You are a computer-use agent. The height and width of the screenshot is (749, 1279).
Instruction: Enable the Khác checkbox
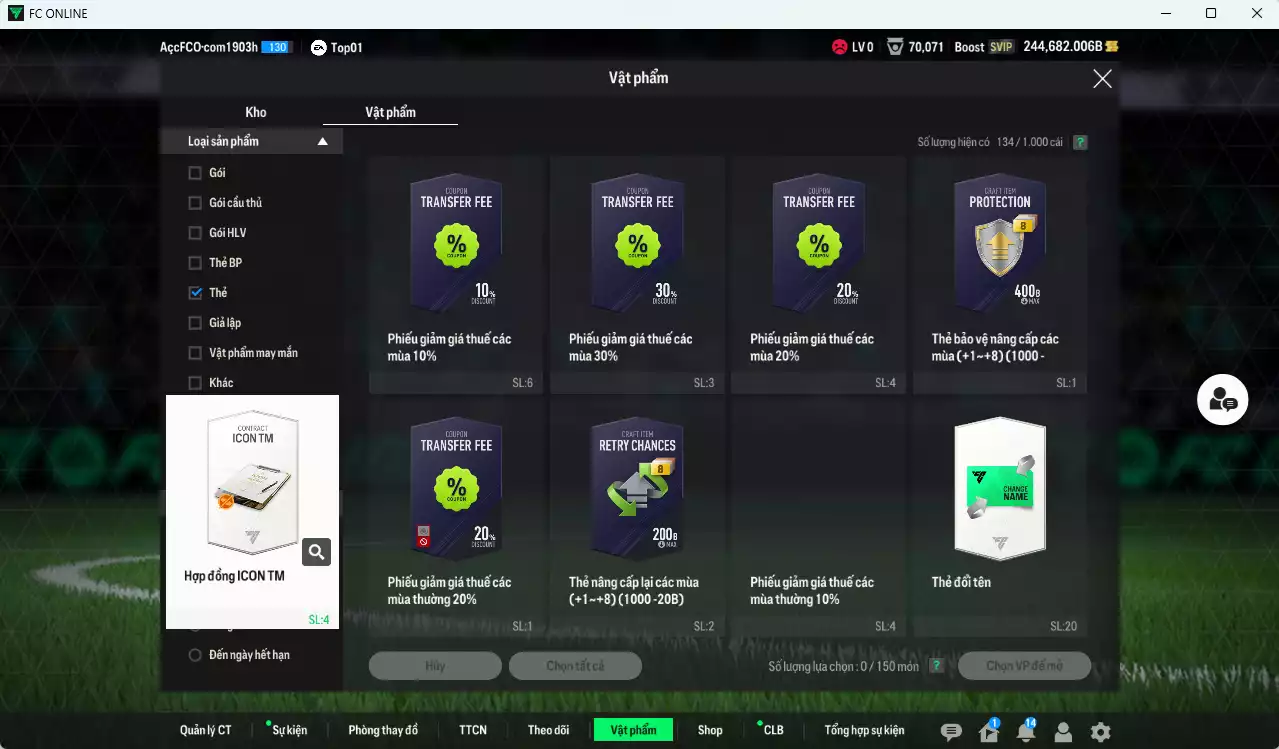coord(195,383)
